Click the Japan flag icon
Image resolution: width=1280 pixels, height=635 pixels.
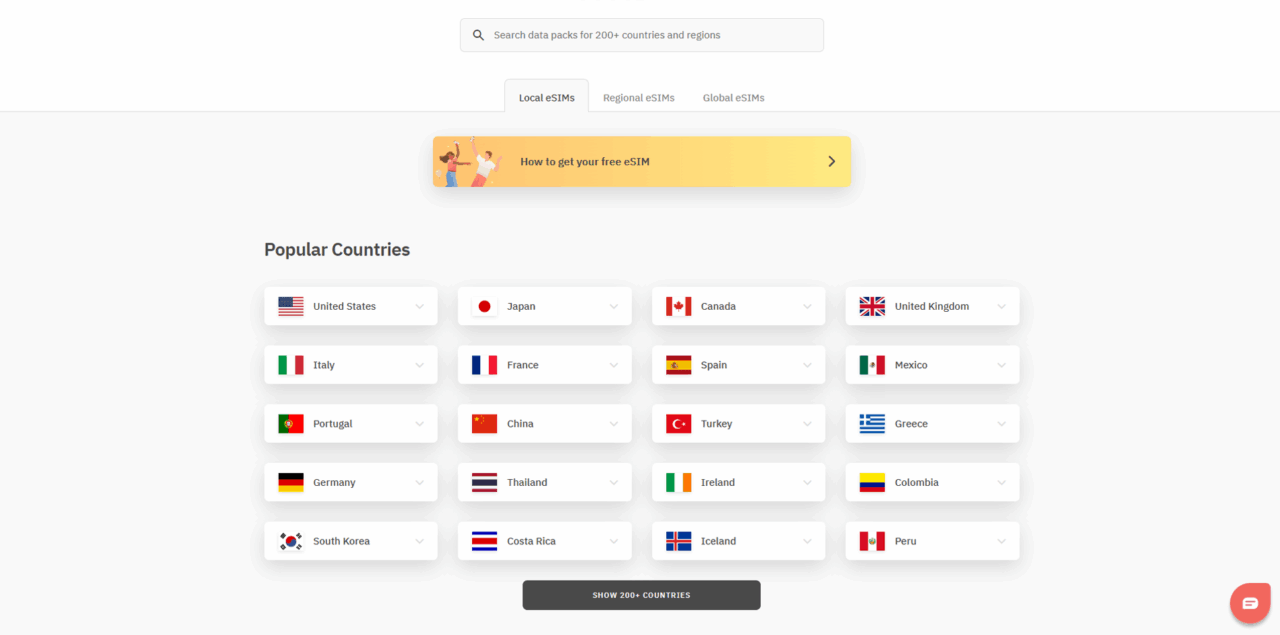click(x=484, y=306)
